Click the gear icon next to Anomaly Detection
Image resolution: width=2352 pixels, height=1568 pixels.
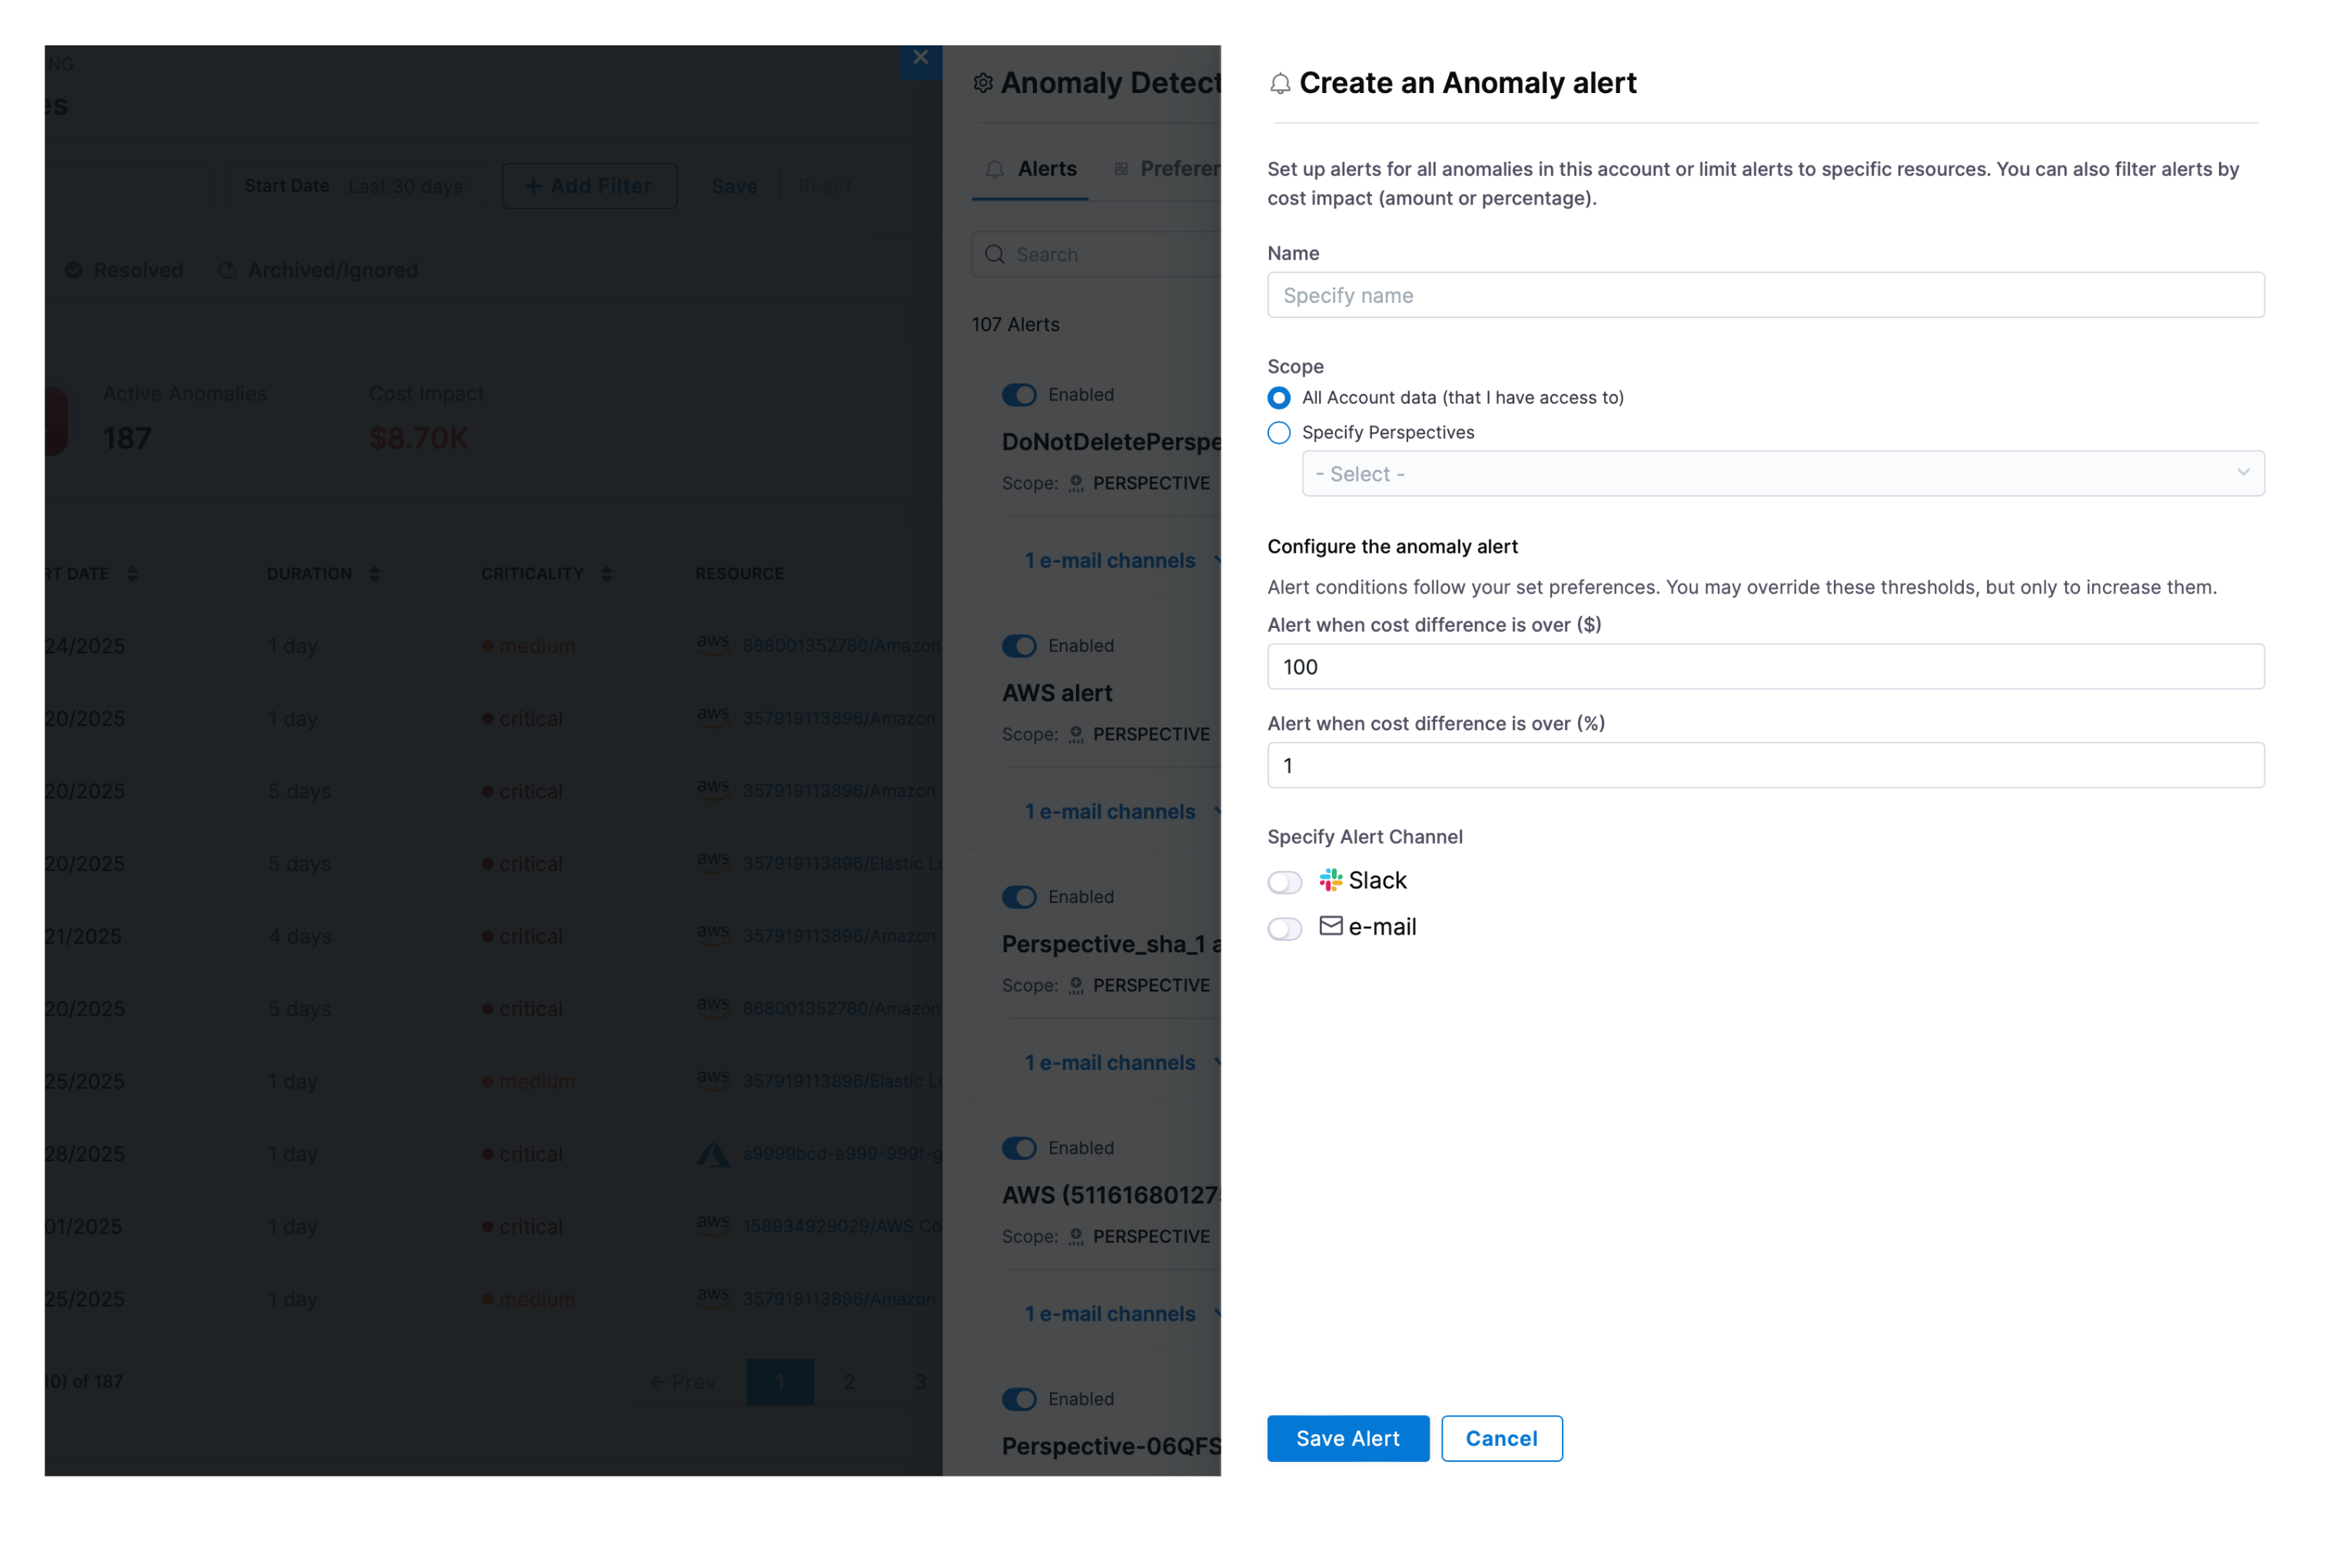983,84
